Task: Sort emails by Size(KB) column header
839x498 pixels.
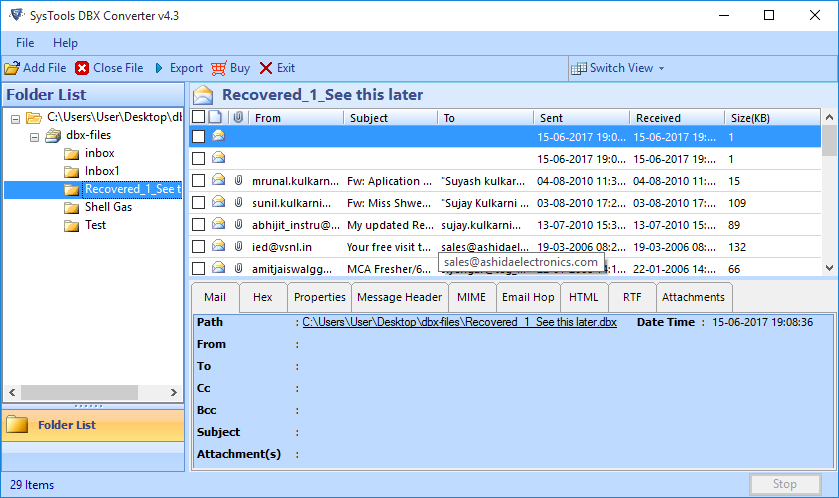Action: tap(772, 118)
